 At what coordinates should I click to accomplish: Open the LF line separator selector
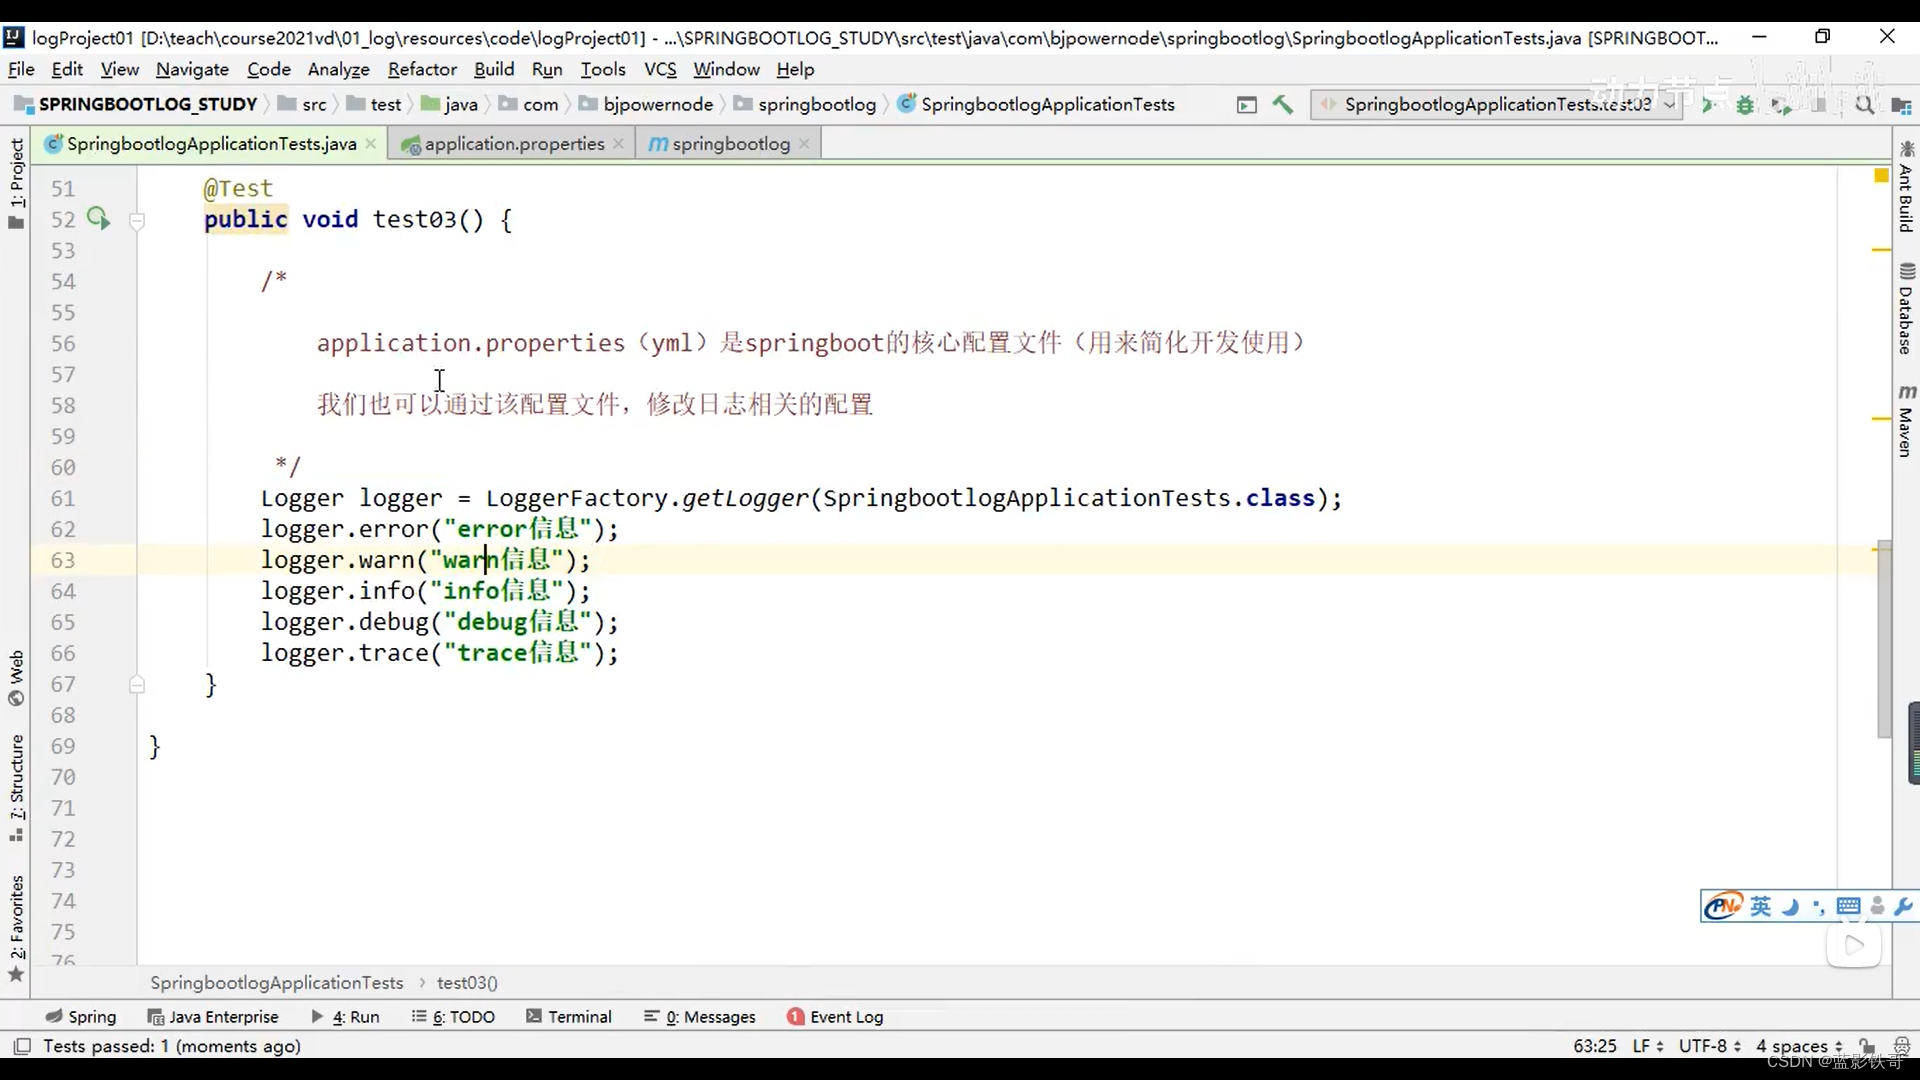(1648, 1045)
